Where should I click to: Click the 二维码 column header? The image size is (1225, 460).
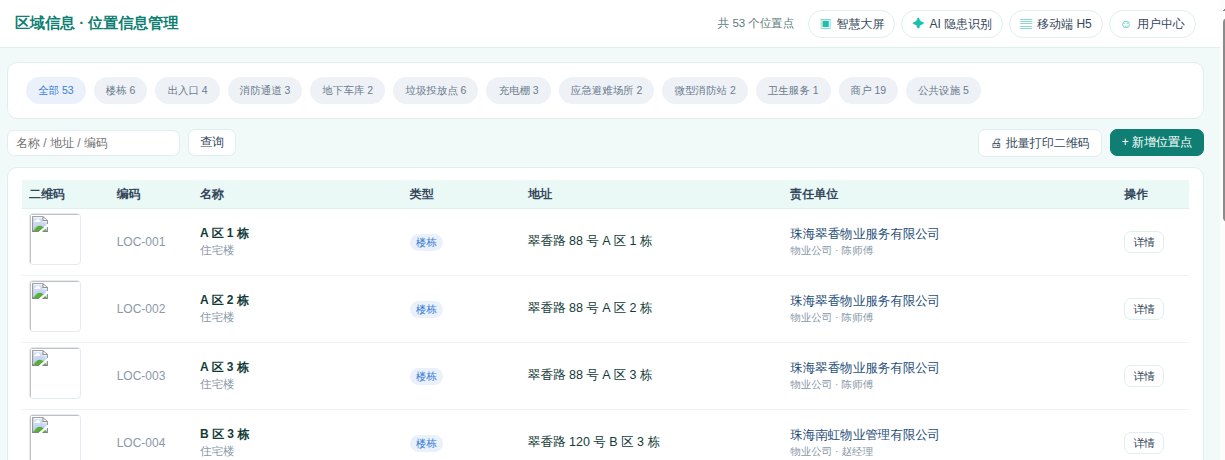tap(47, 194)
